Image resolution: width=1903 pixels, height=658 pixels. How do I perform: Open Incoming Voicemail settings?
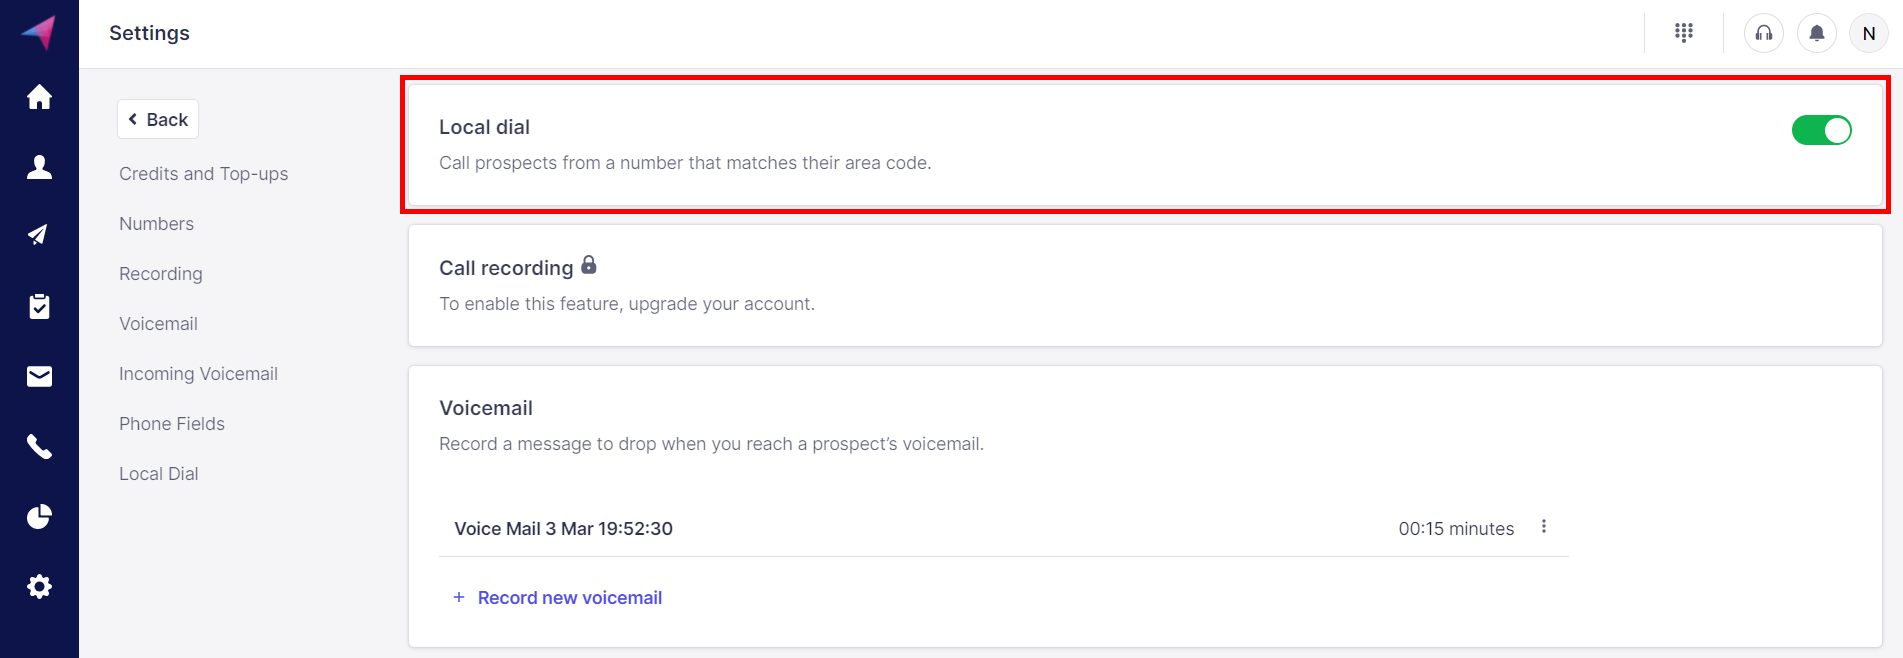(198, 374)
